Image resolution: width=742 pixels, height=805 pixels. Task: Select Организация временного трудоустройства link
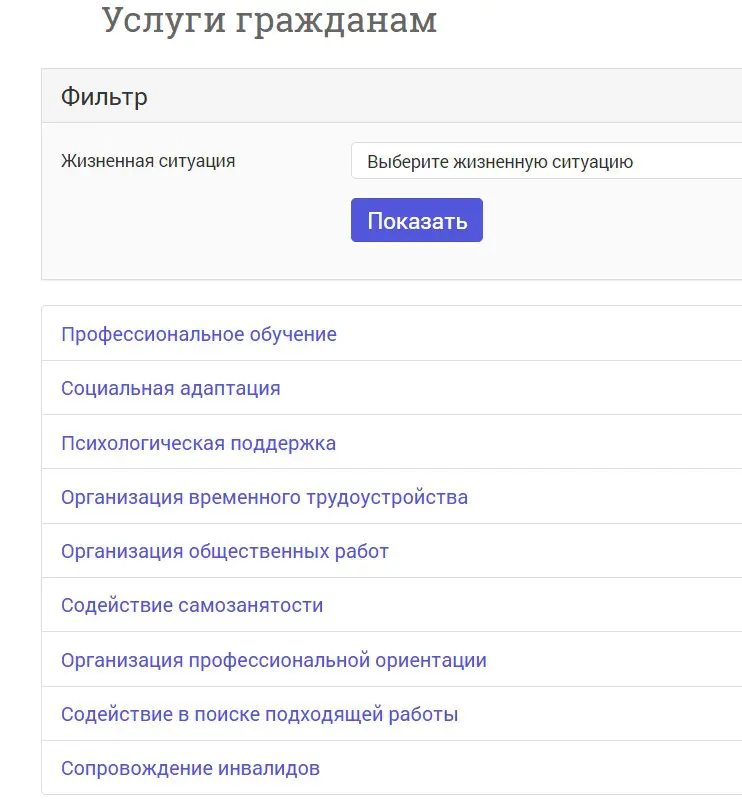click(264, 497)
